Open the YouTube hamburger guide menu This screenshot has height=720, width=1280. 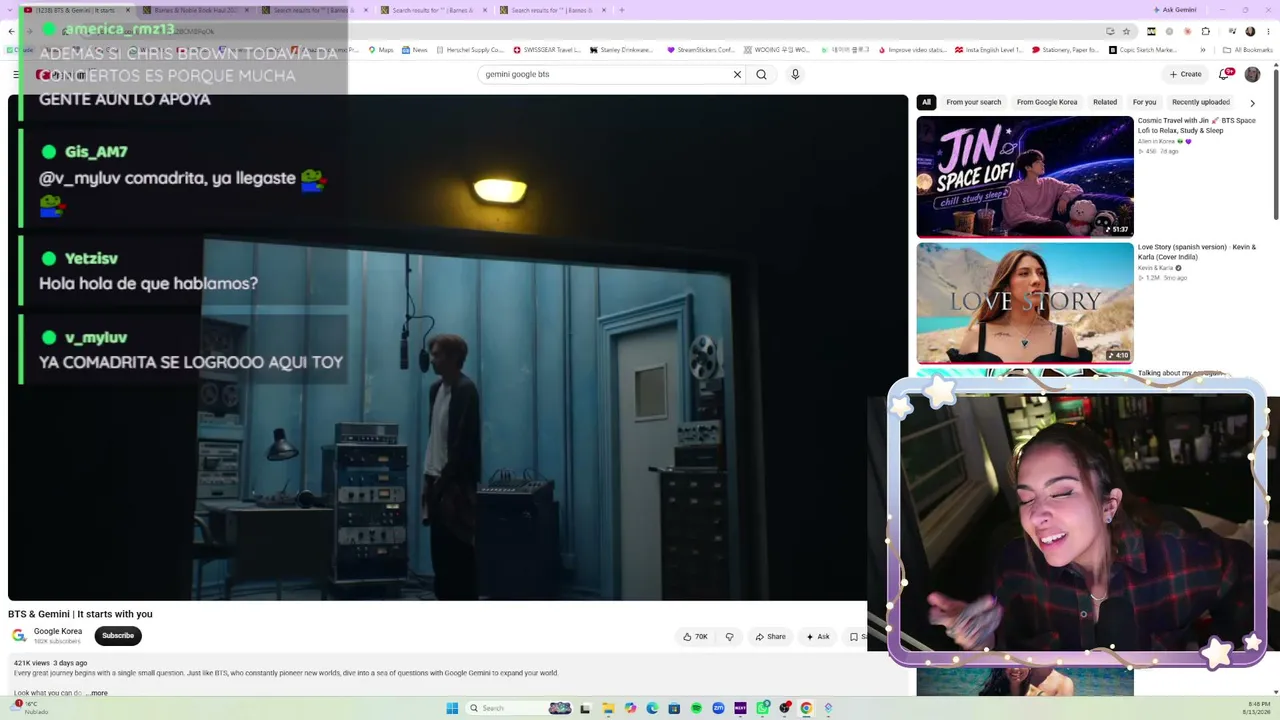(16, 74)
